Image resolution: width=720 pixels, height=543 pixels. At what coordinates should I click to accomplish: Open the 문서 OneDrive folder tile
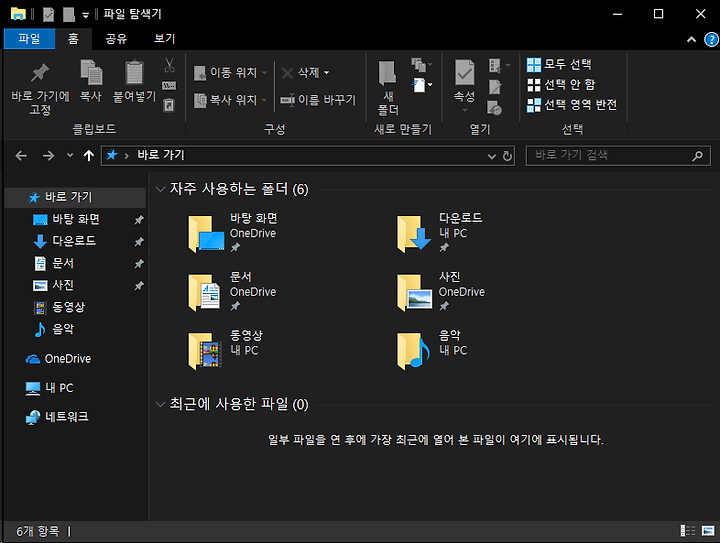pos(233,291)
